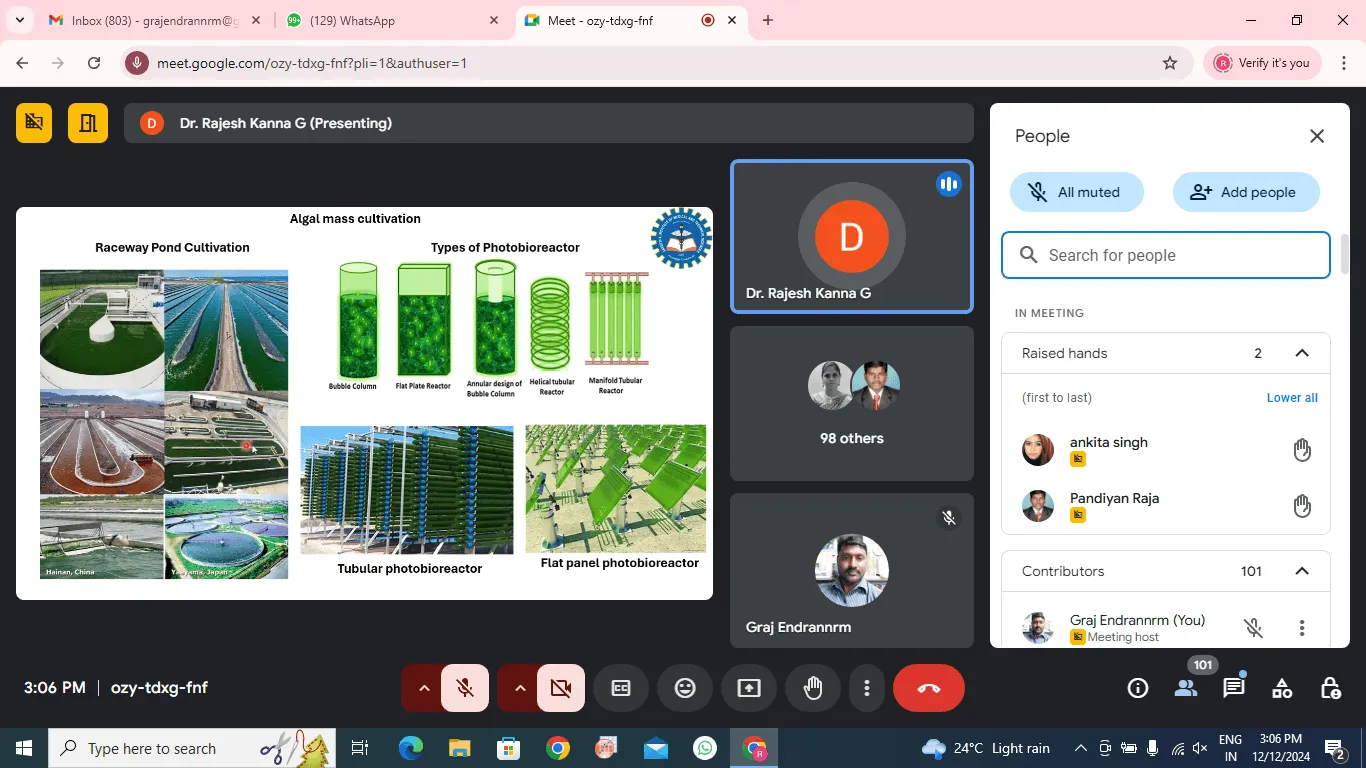Toggle the microphone mute button
This screenshot has height=768, width=1366.
coord(465,688)
